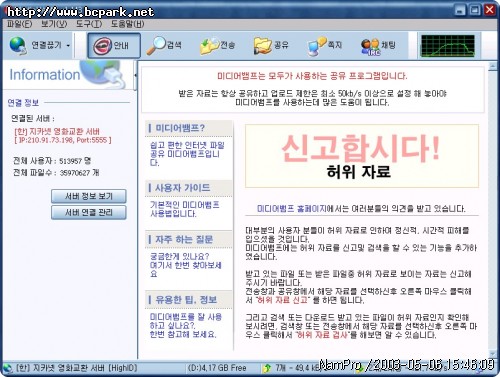The width and height of the screenshot is (500, 377).
Task: Open the 쪽지 message icon
Action: pos(317,46)
